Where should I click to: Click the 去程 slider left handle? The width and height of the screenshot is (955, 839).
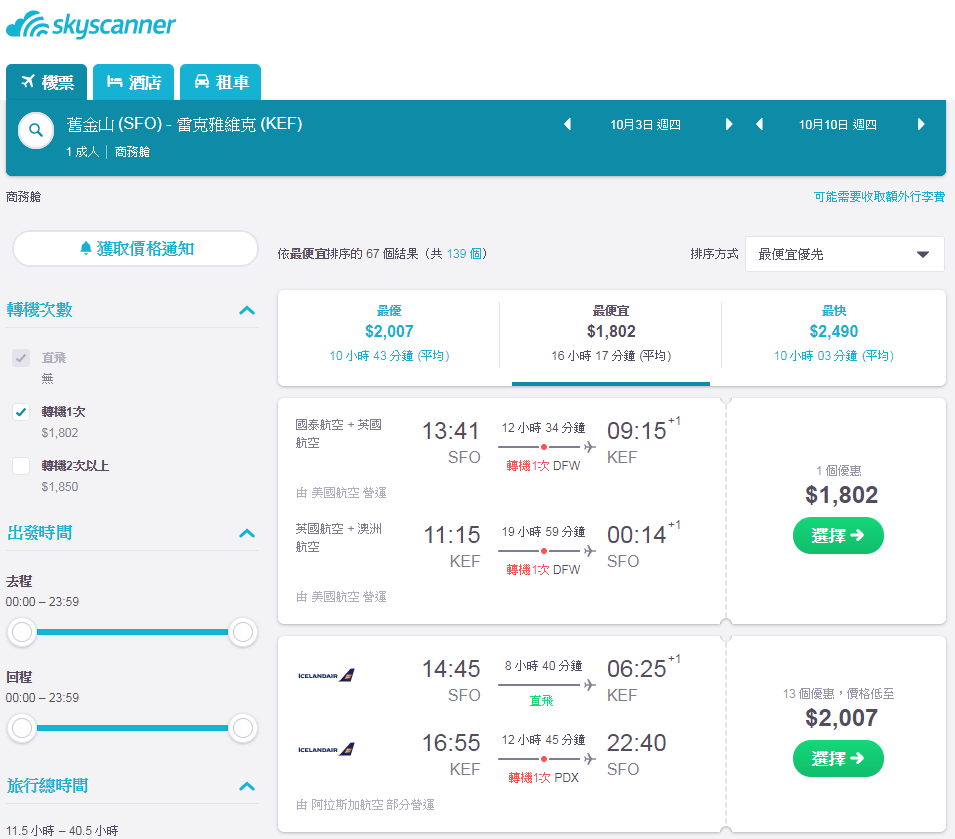point(23,632)
